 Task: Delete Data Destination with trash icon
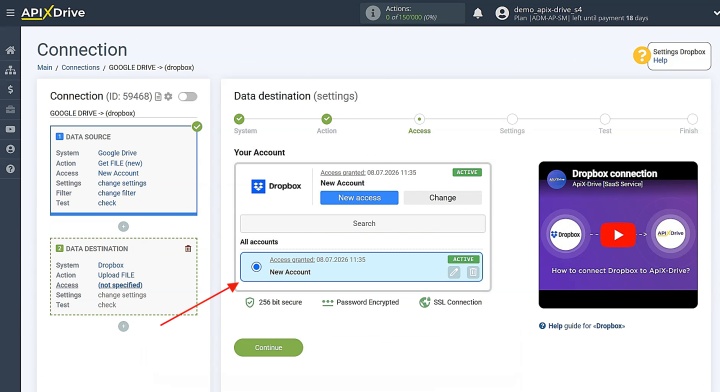point(188,249)
